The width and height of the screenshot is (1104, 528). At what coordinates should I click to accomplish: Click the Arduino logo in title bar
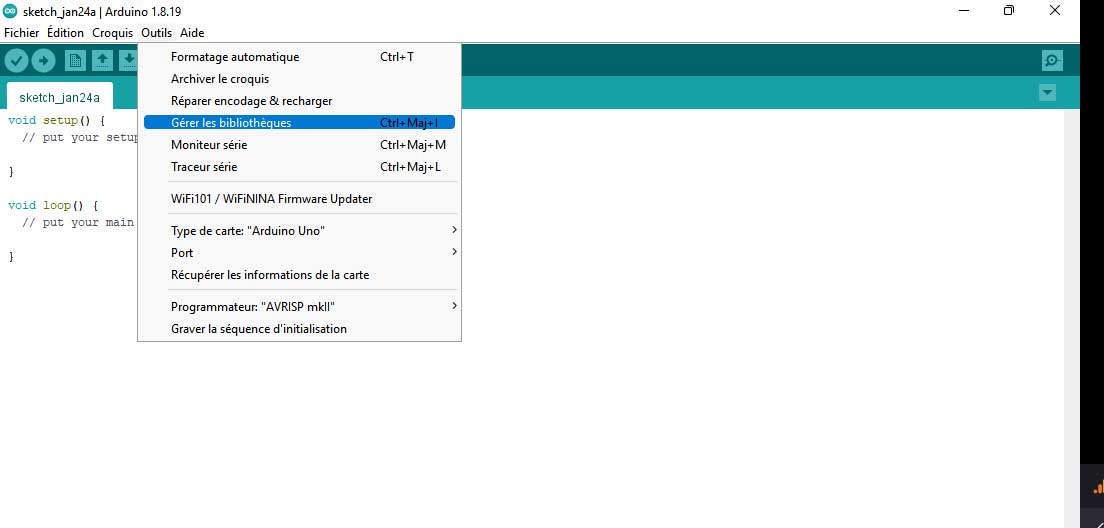click(x=10, y=11)
